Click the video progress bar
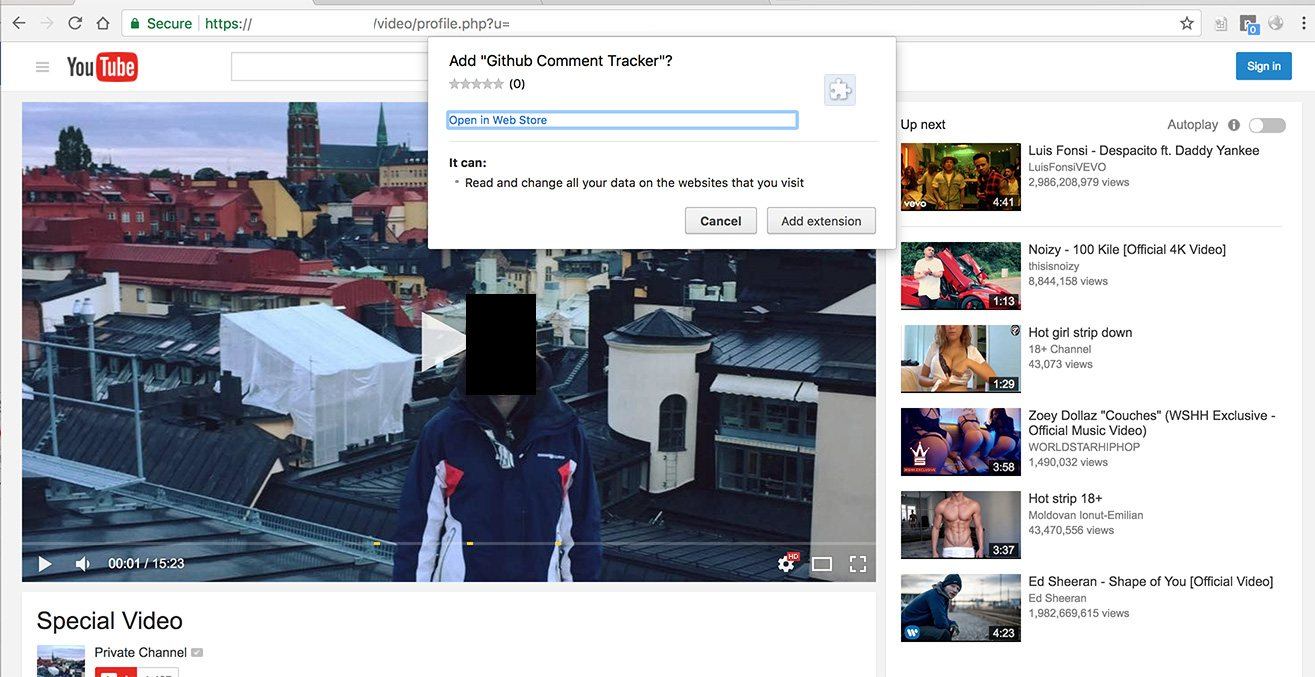This screenshot has width=1315, height=677. (449, 543)
